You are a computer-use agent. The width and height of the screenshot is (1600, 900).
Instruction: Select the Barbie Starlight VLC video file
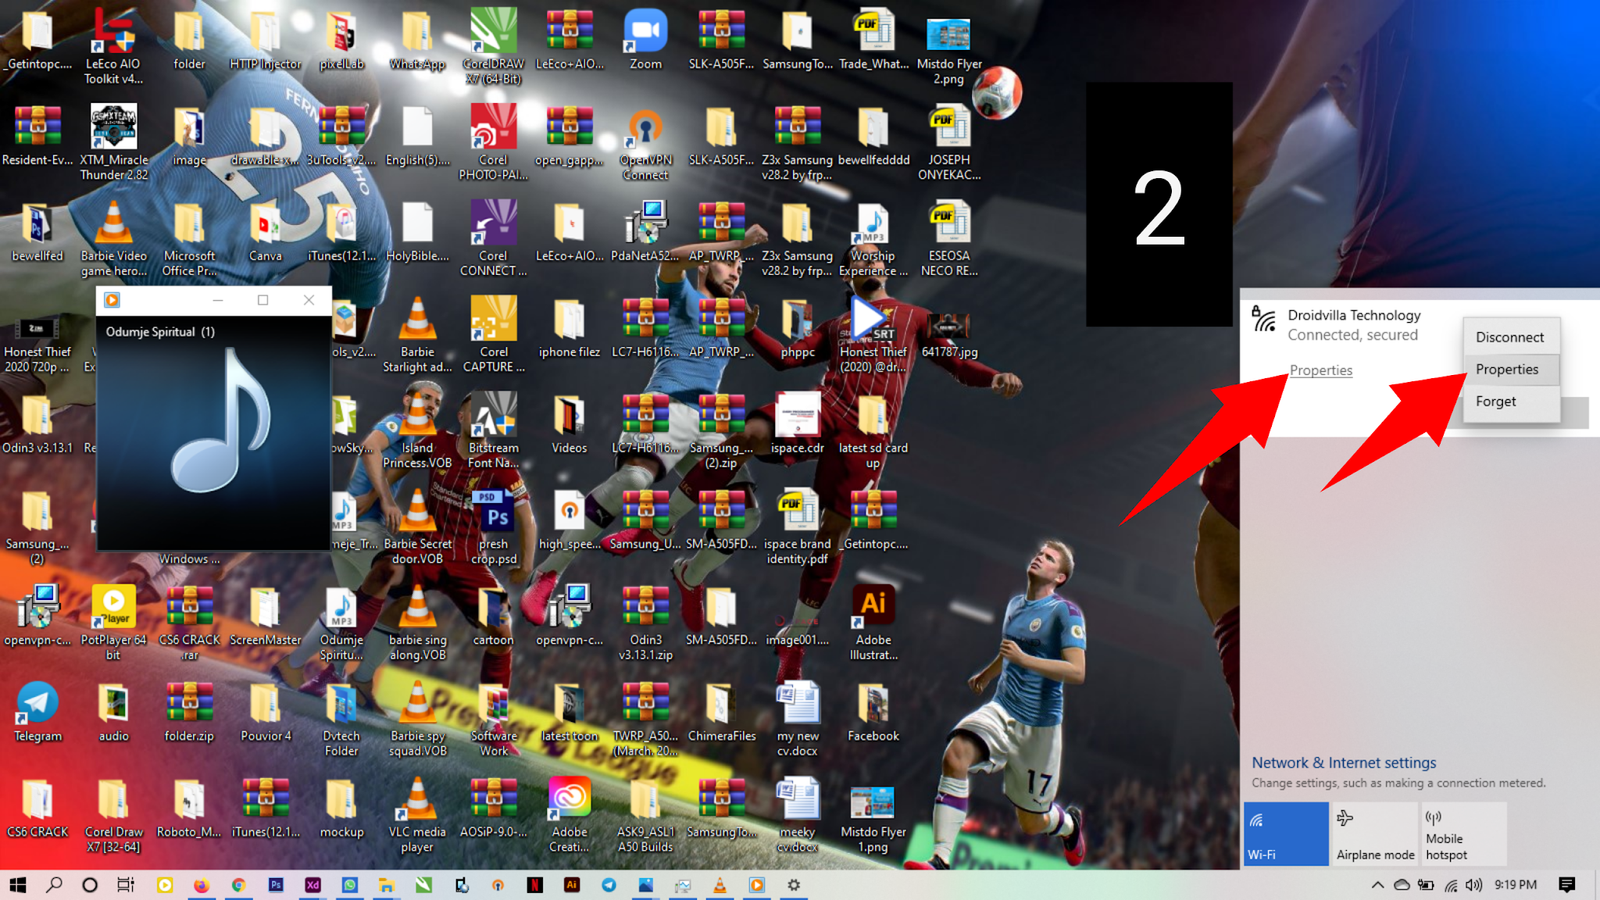click(x=417, y=335)
